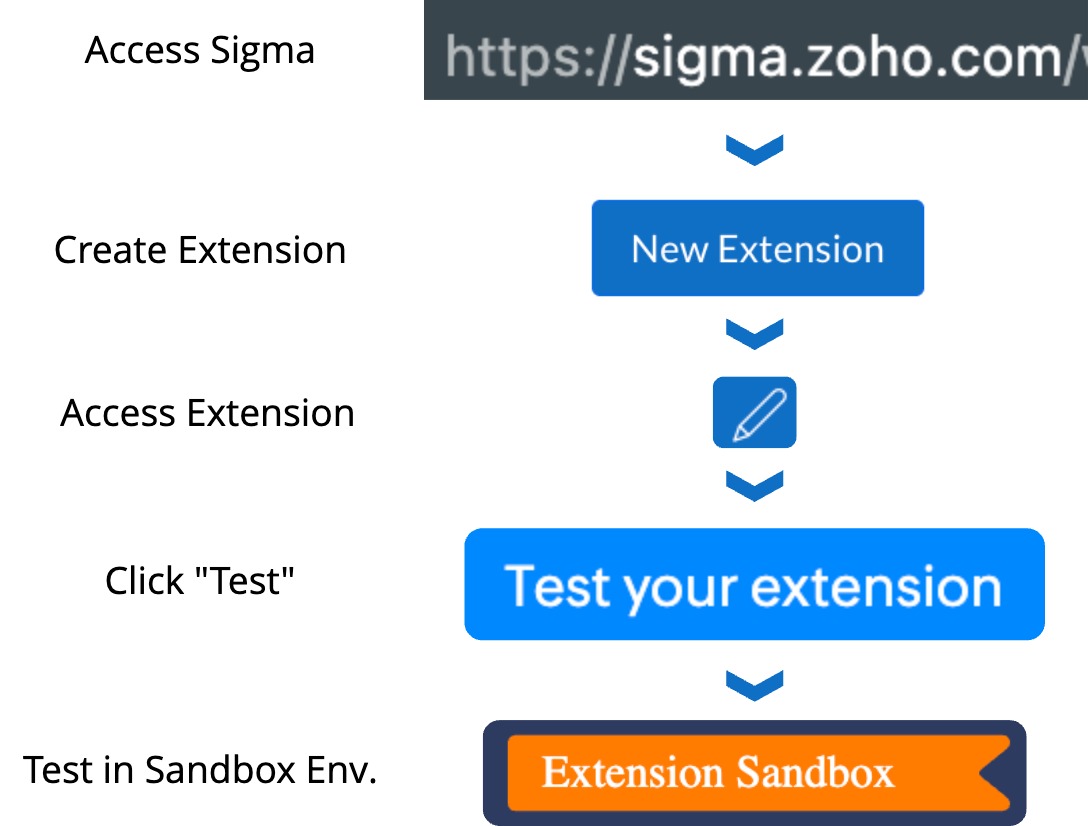Click the ribbon notch on the orange banner
The height and width of the screenshot is (826, 1088).
coord(996,773)
